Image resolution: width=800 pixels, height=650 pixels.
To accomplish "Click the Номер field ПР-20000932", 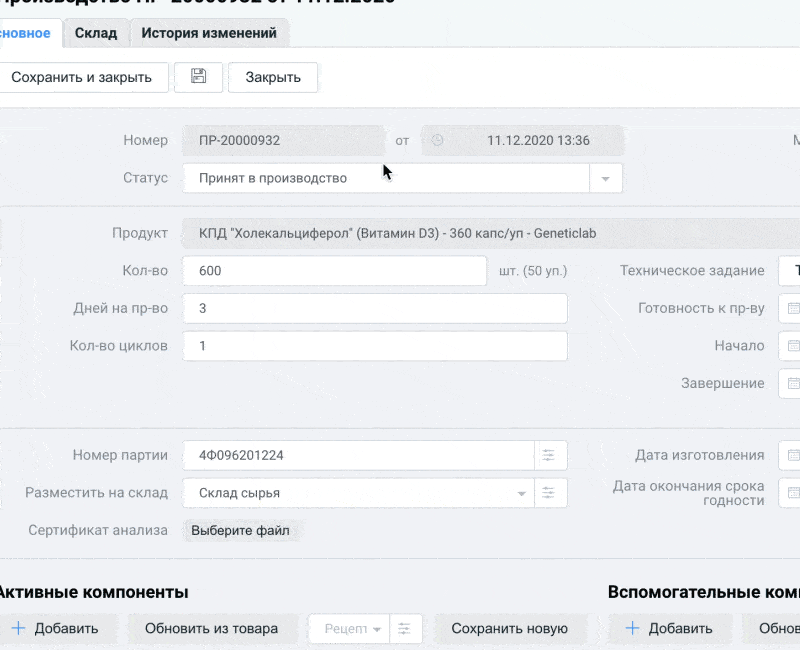I will [x=284, y=140].
